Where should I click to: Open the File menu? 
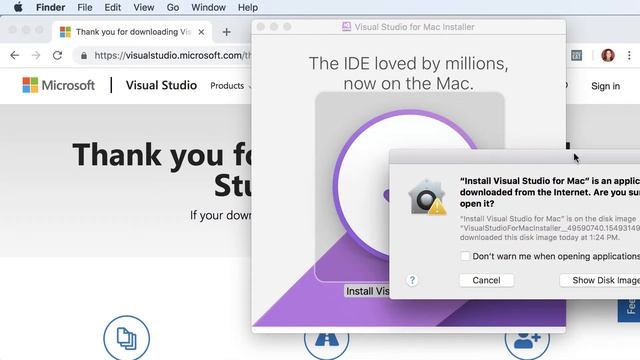tap(84, 7)
